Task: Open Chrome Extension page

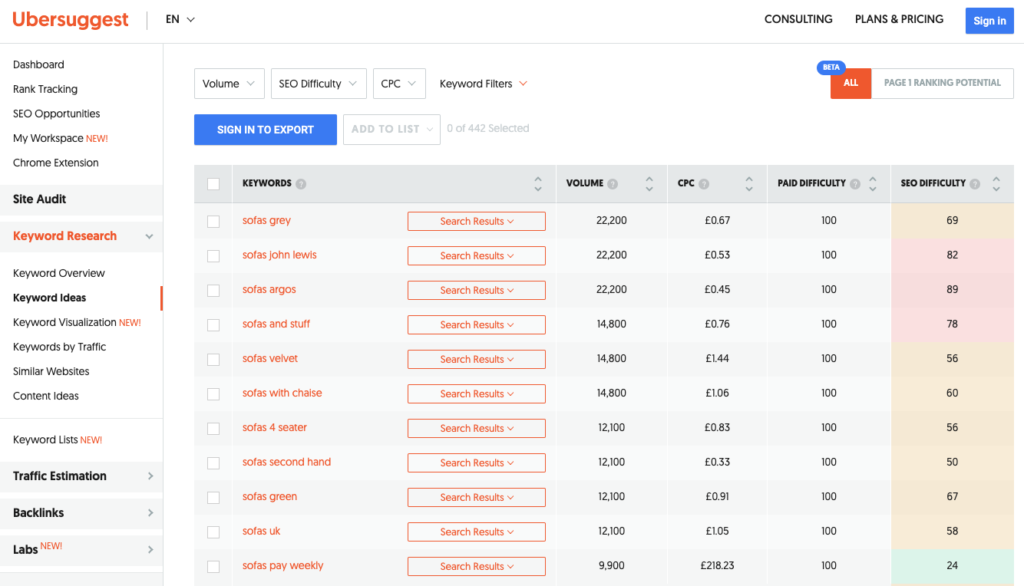Action: pos(56,163)
